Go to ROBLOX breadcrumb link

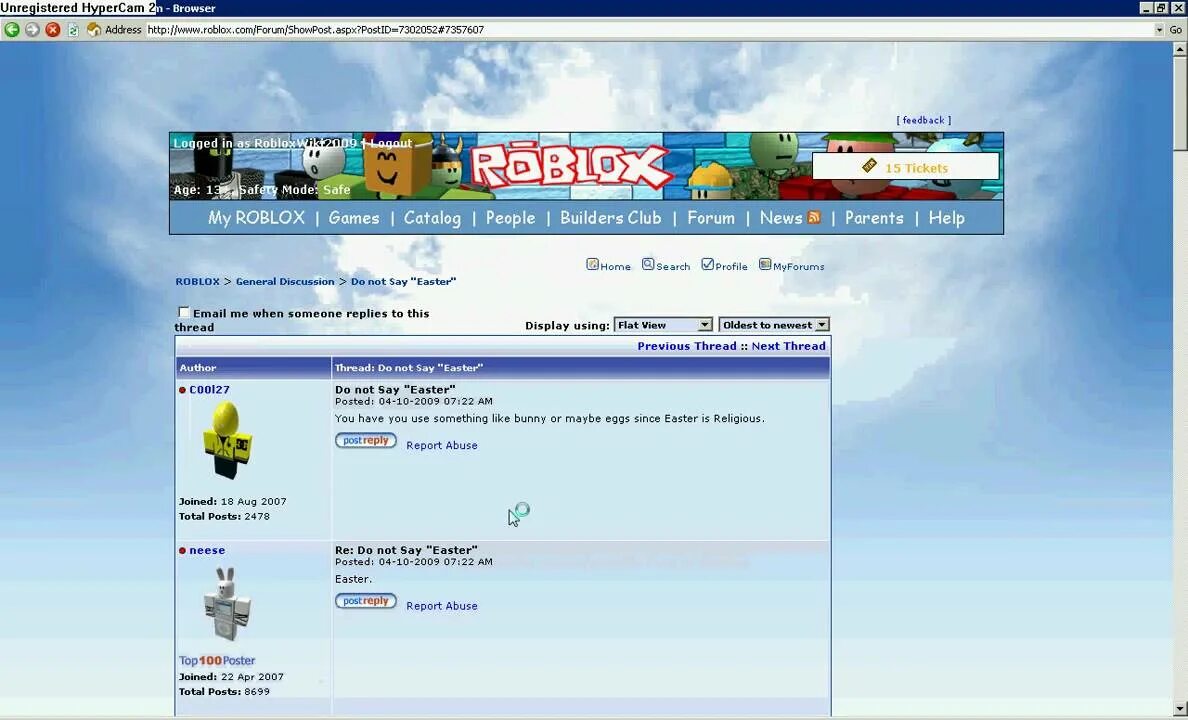click(x=198, y=281)
